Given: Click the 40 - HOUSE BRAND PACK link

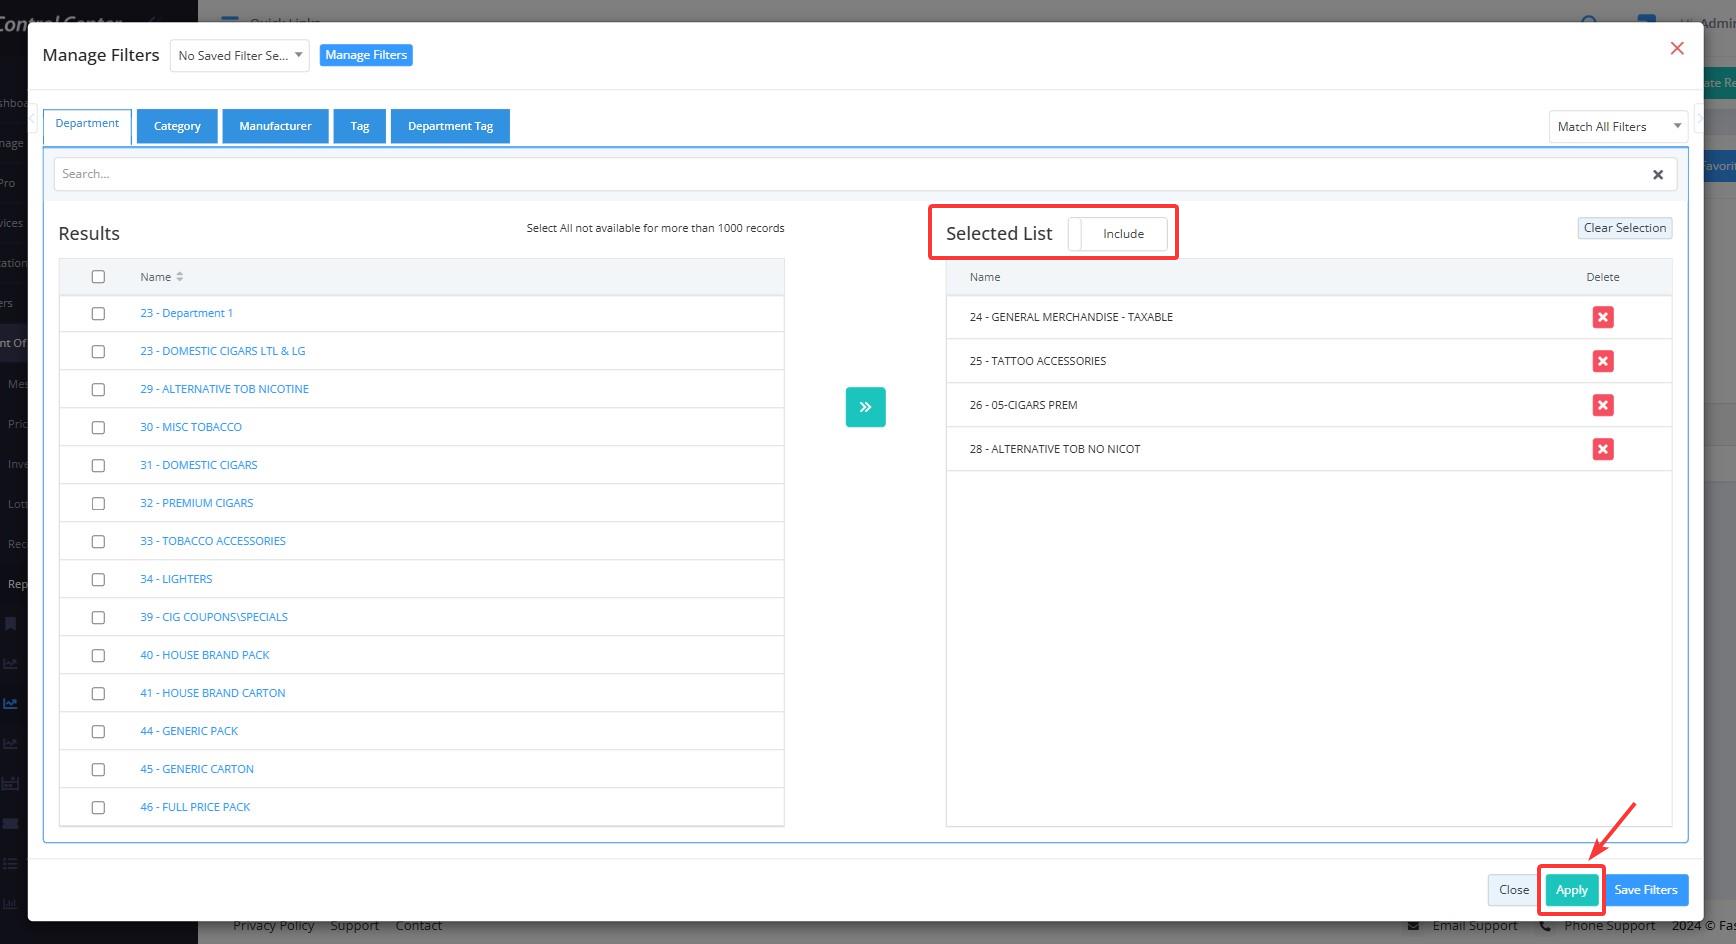Looking at the screenshot, I should (205, 655).
